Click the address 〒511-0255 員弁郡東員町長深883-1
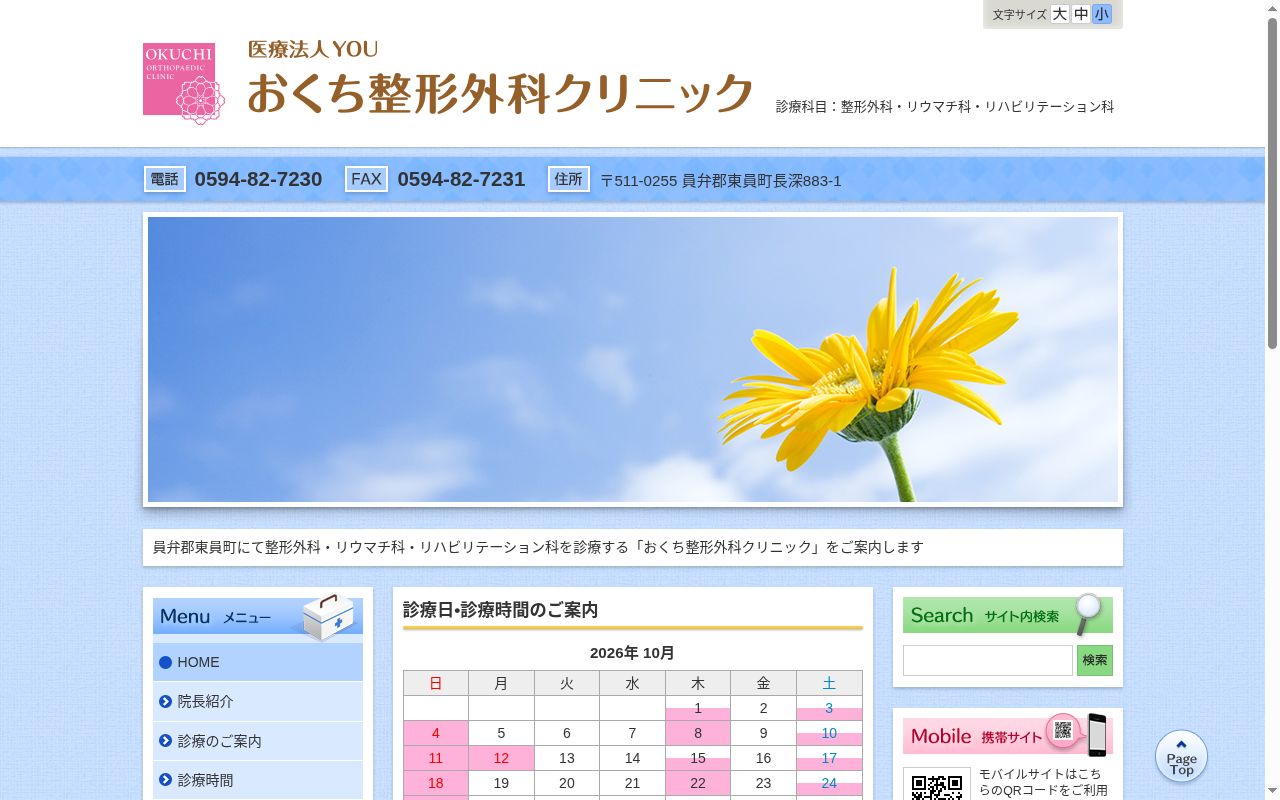 coord(721,181)
